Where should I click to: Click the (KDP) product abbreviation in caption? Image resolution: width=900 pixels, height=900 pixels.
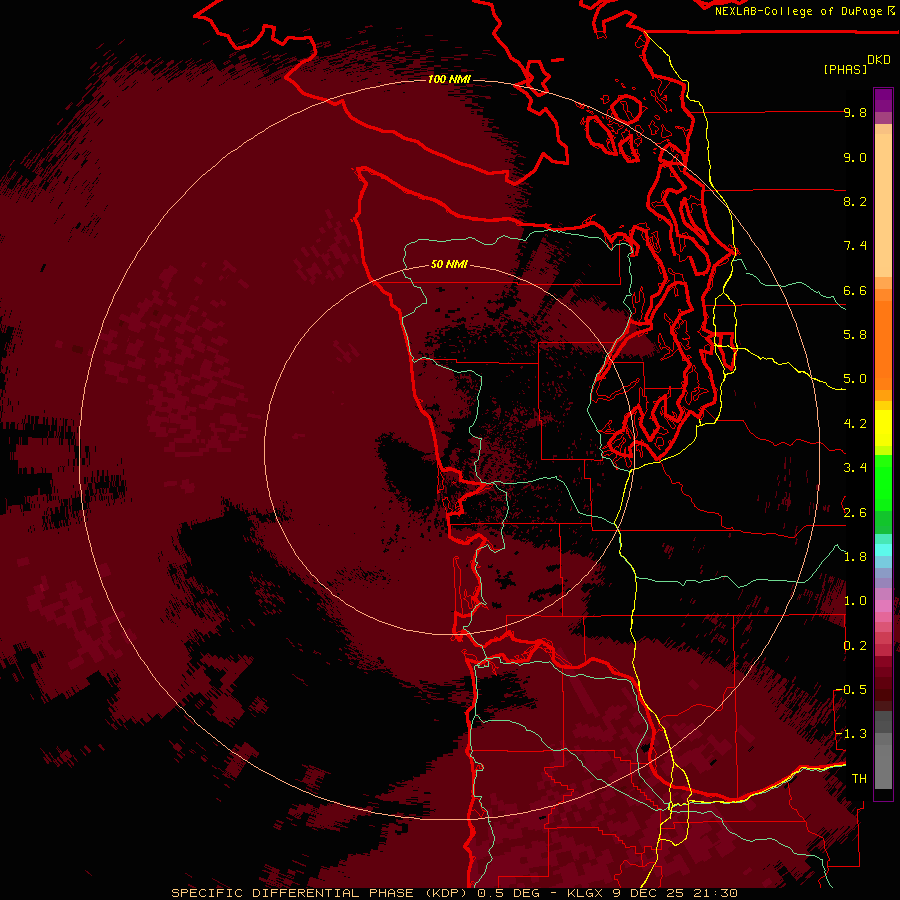[447, 893]
